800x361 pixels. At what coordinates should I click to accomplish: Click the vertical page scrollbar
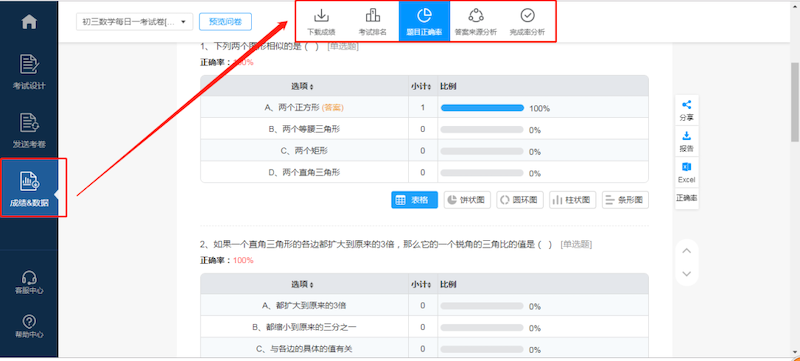click(x=794, y=102)
